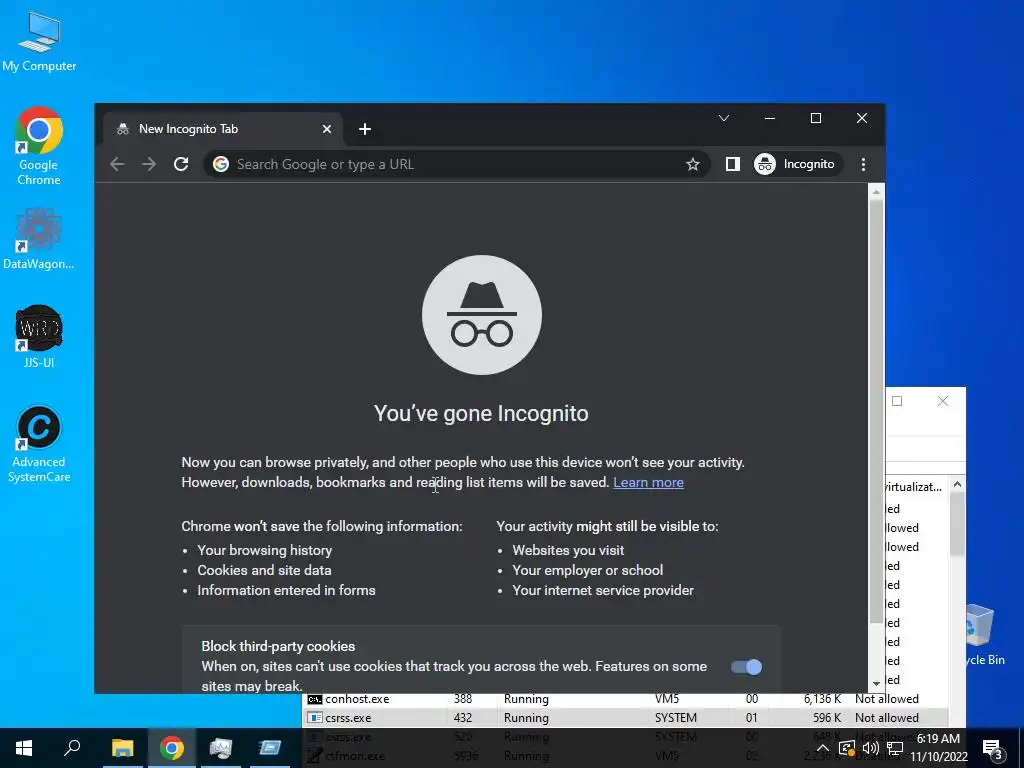This screenshot has width=1024, height=768.
Task: Click the Task Manager taskbar icon
Action: pos(221,748)
